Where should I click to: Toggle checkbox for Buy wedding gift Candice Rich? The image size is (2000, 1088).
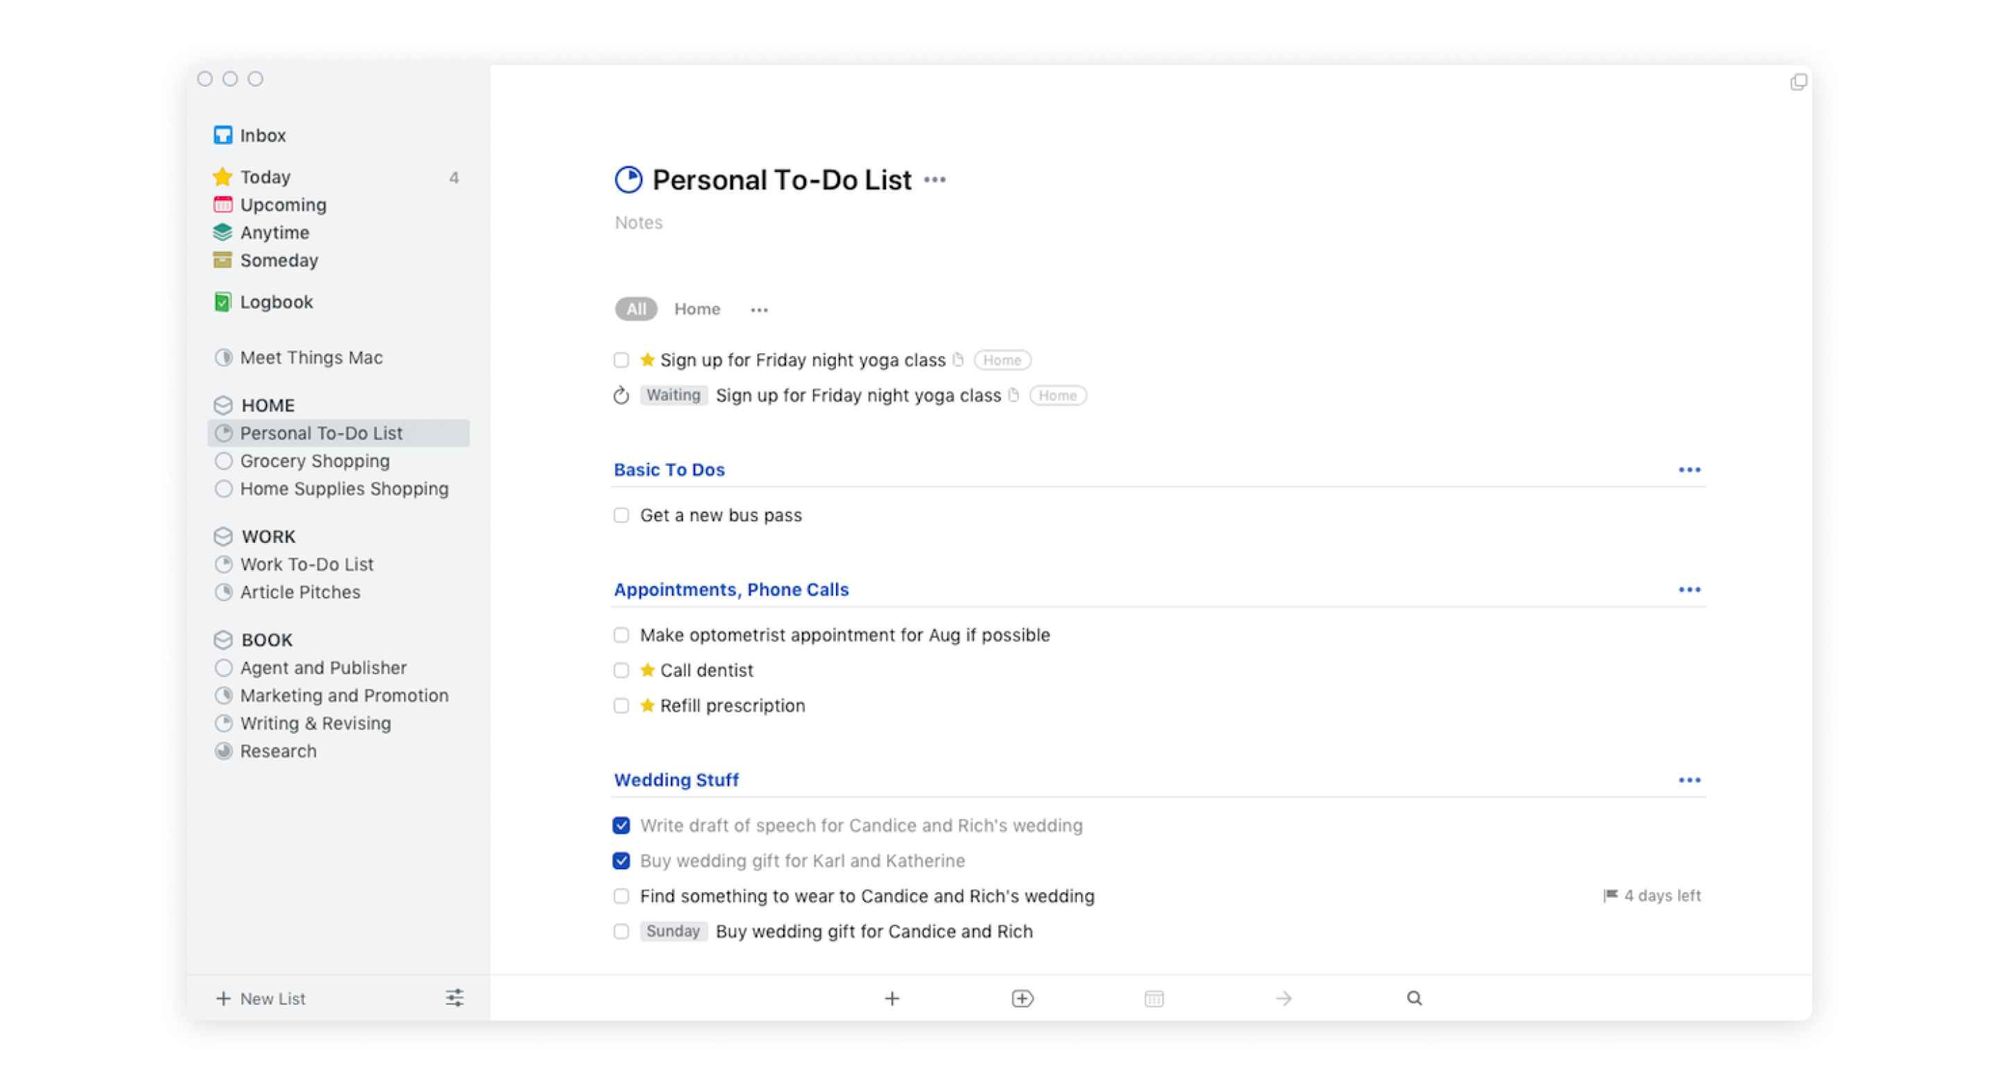[619, 931]
